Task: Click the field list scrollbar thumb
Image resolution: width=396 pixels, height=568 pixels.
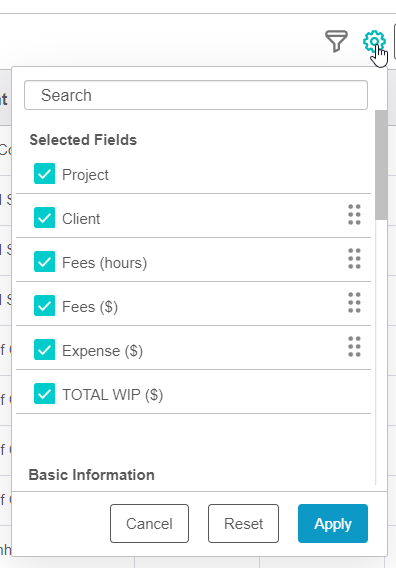Action: [381, 165]
